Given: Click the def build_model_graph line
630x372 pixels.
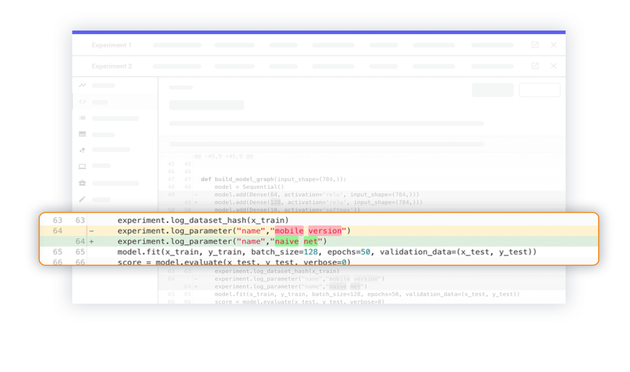Looking at the screenshot, I should 273,179.
